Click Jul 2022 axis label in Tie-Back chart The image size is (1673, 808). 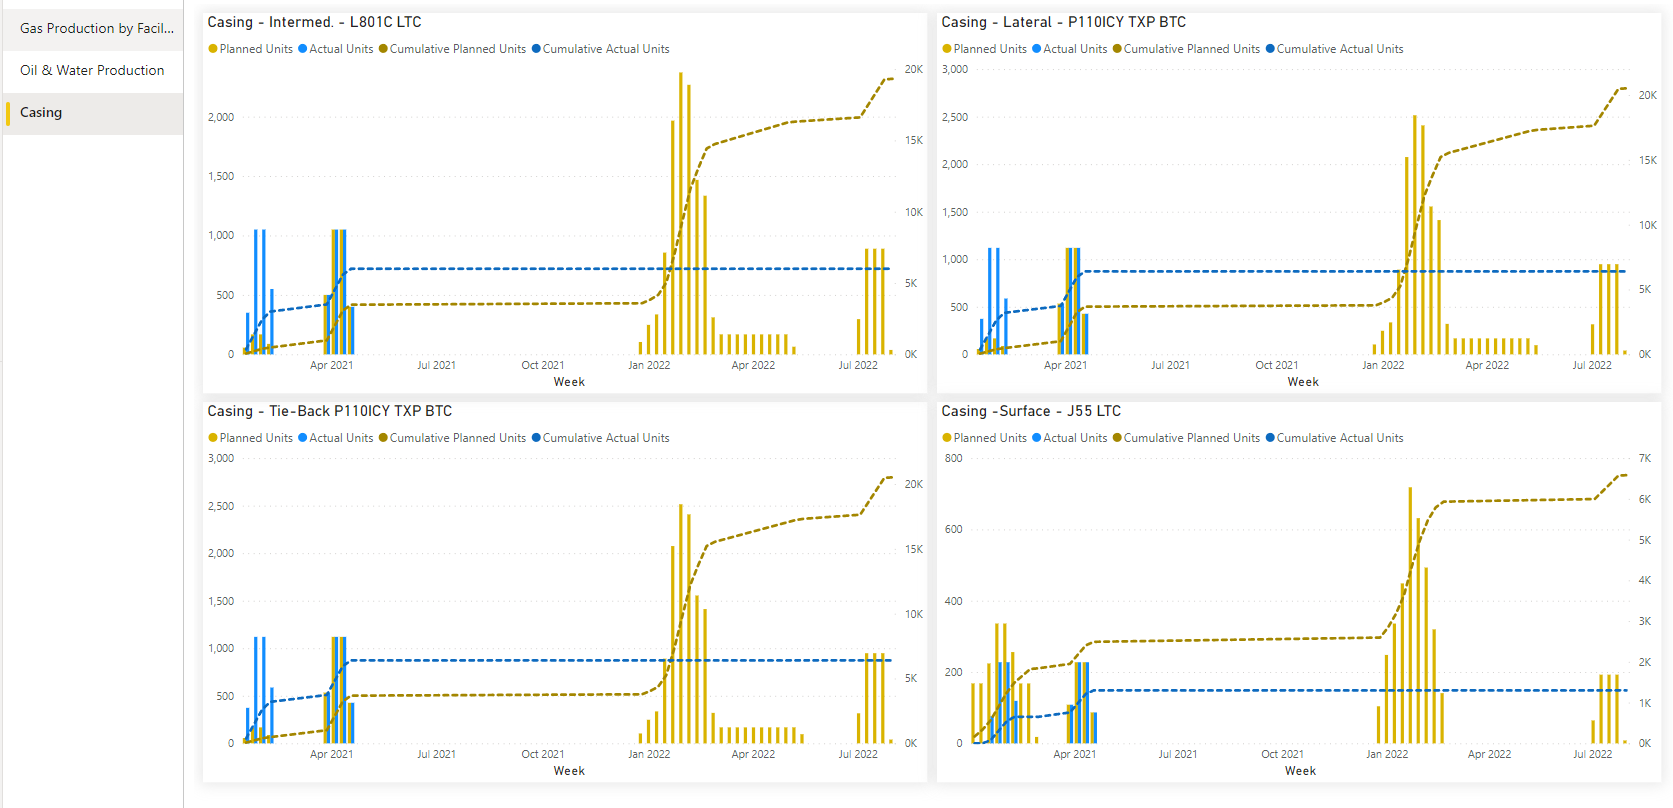coord(858,754)
